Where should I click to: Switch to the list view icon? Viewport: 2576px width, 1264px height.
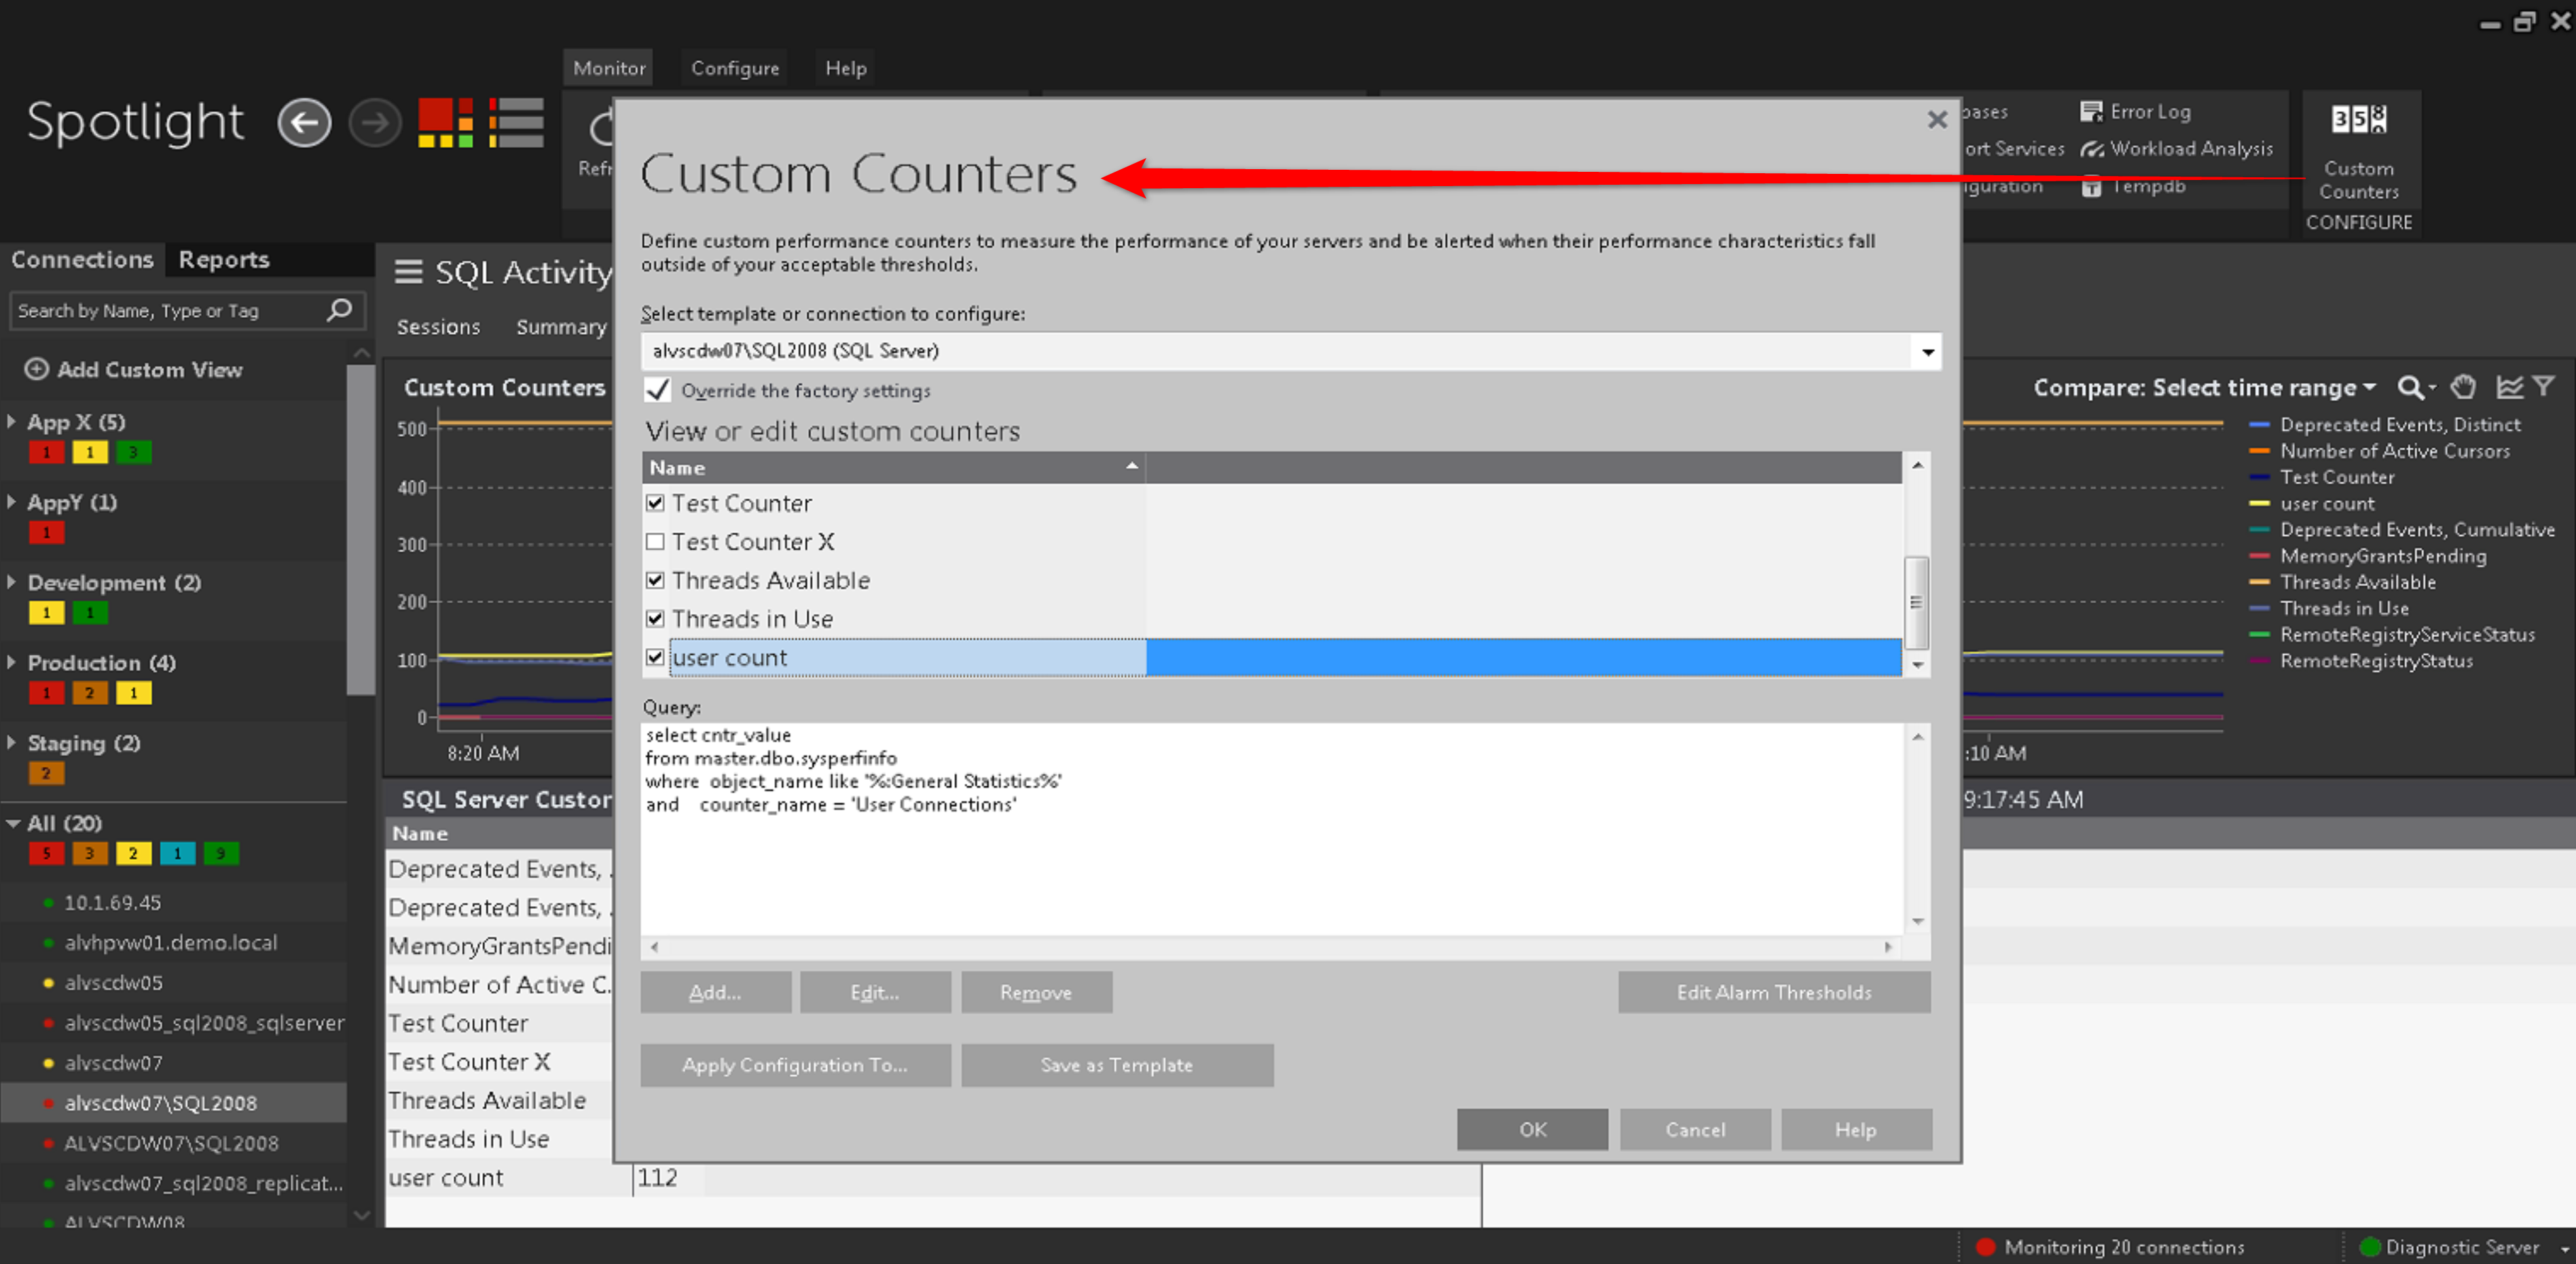click(x=517, y=124)
